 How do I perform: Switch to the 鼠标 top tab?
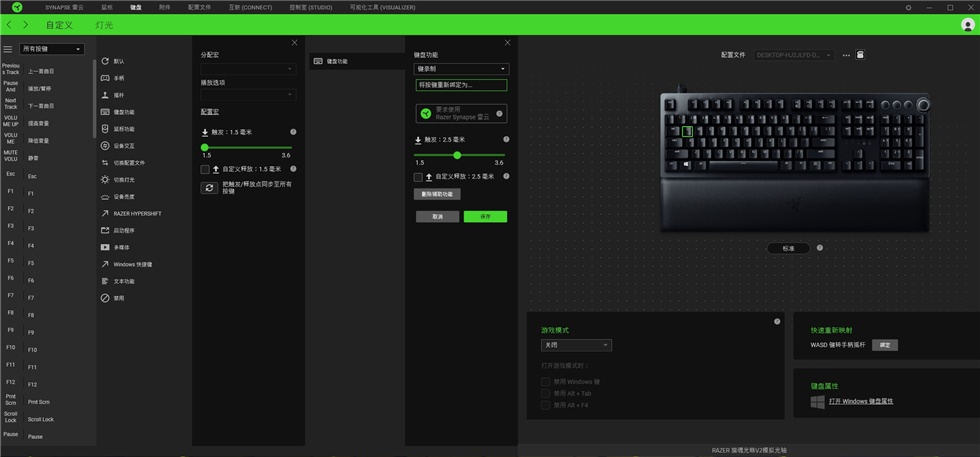(107, 8)
